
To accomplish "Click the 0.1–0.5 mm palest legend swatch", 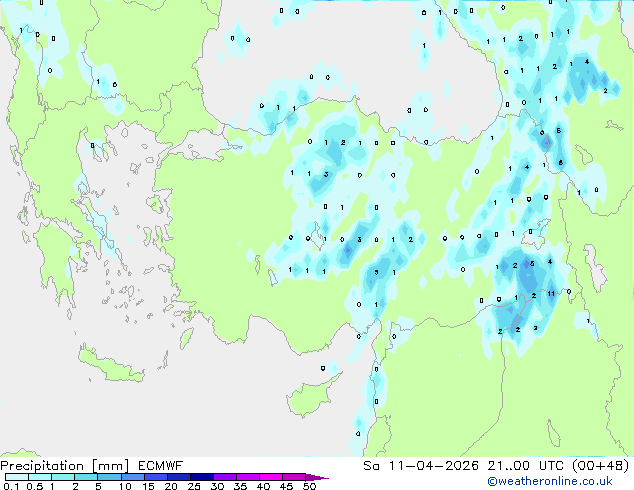I will pyautogui.click(x=17, y=477).
